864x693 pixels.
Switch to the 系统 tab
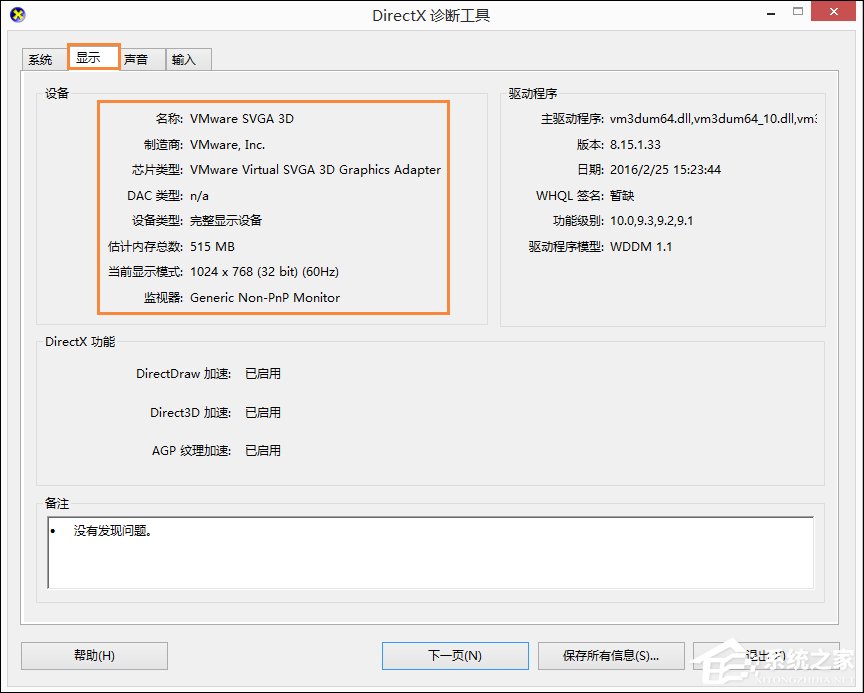click(x=41, y=58)
